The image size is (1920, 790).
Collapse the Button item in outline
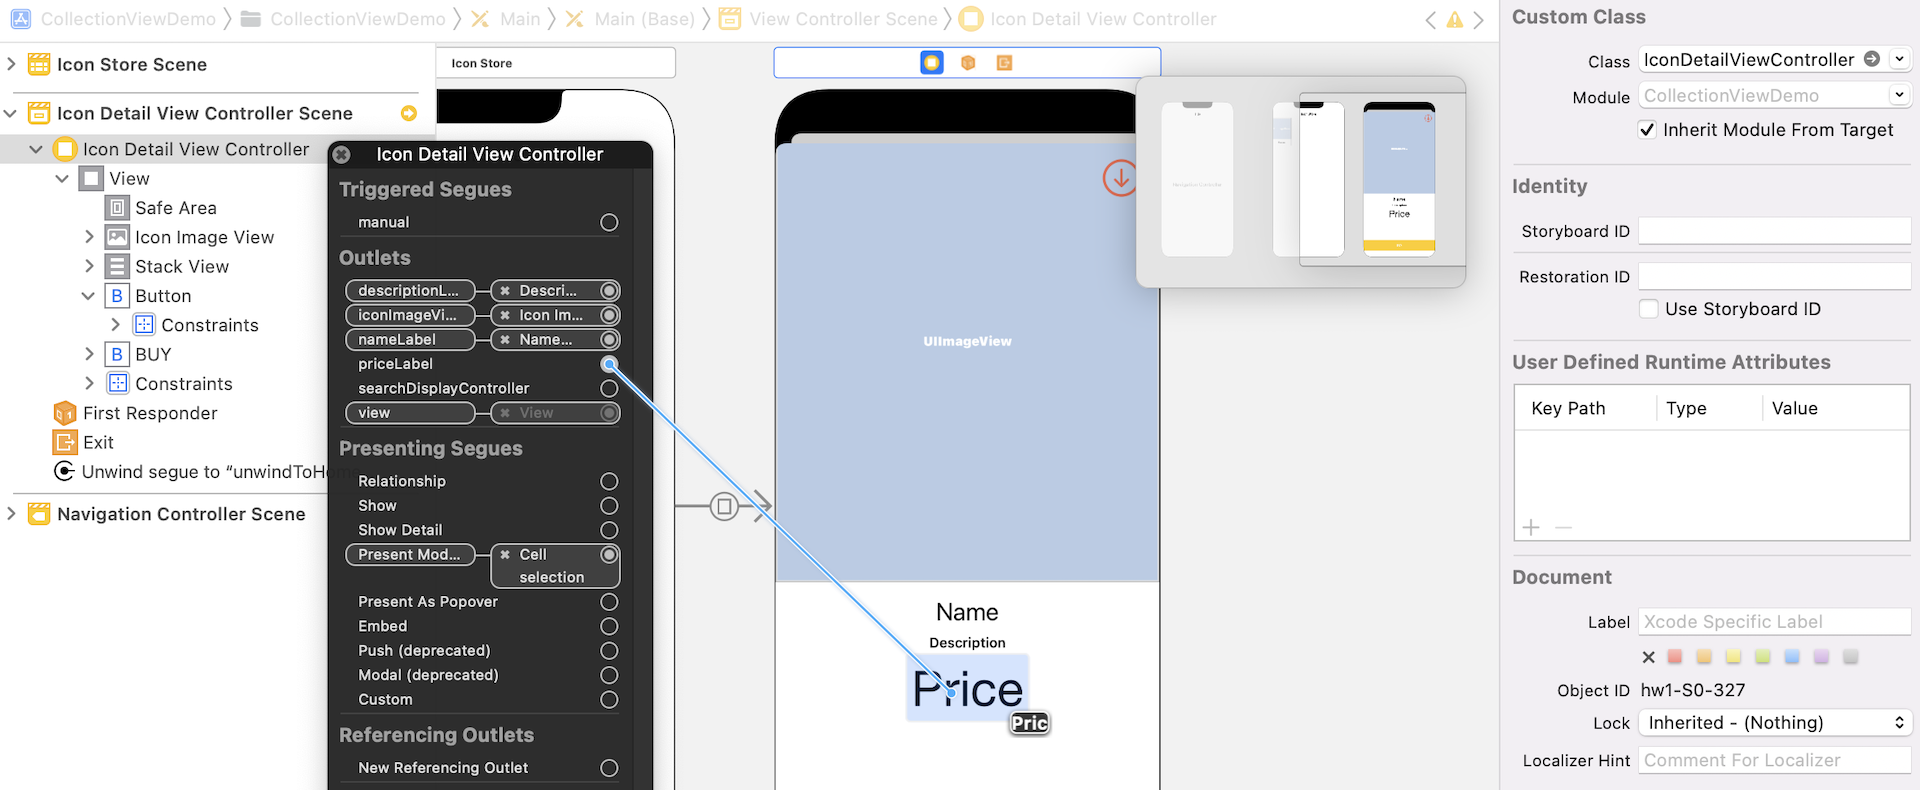point(89,296)
